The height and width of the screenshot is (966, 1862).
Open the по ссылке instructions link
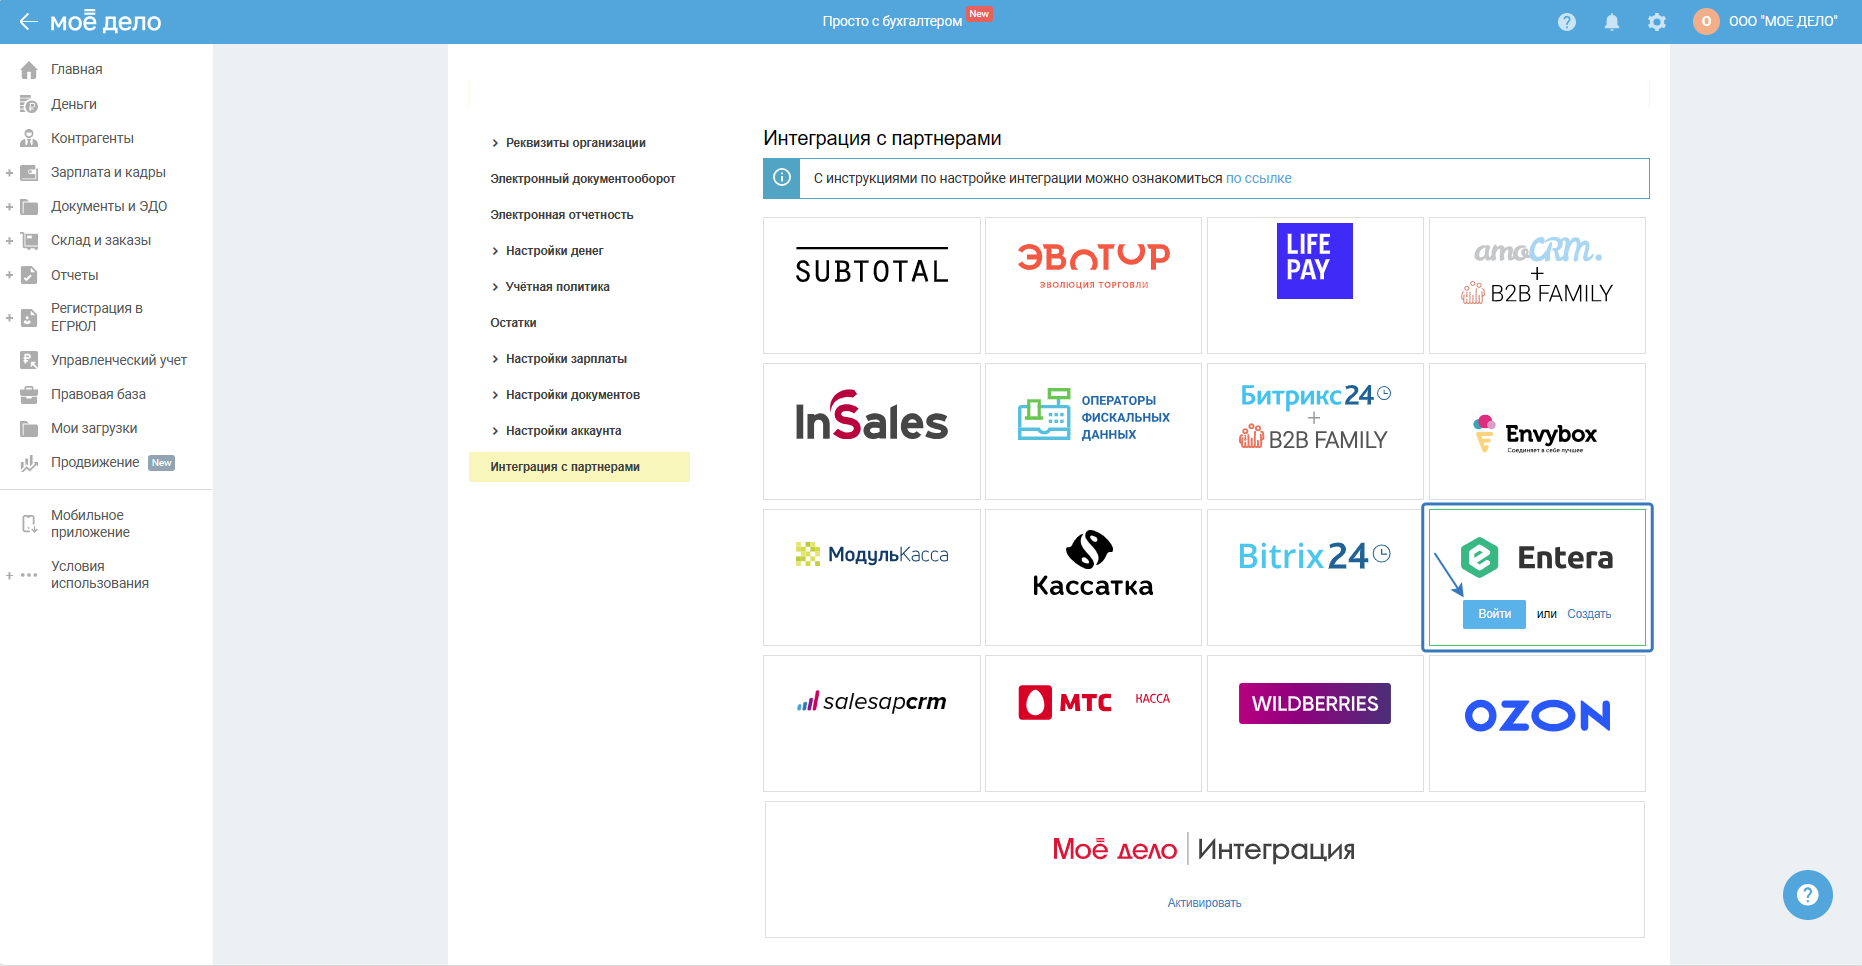point(1259,178)
